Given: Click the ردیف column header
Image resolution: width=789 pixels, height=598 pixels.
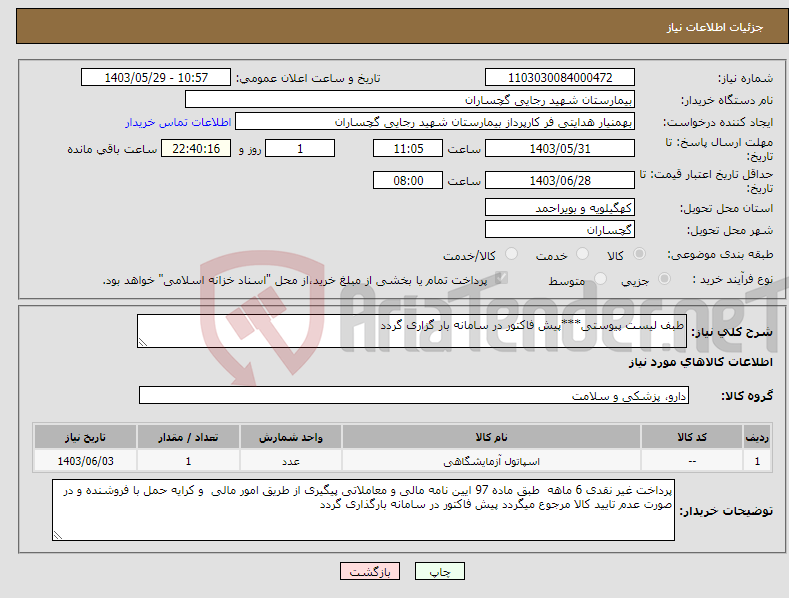Looking at the screenshot, I should [x=757, y=437].
